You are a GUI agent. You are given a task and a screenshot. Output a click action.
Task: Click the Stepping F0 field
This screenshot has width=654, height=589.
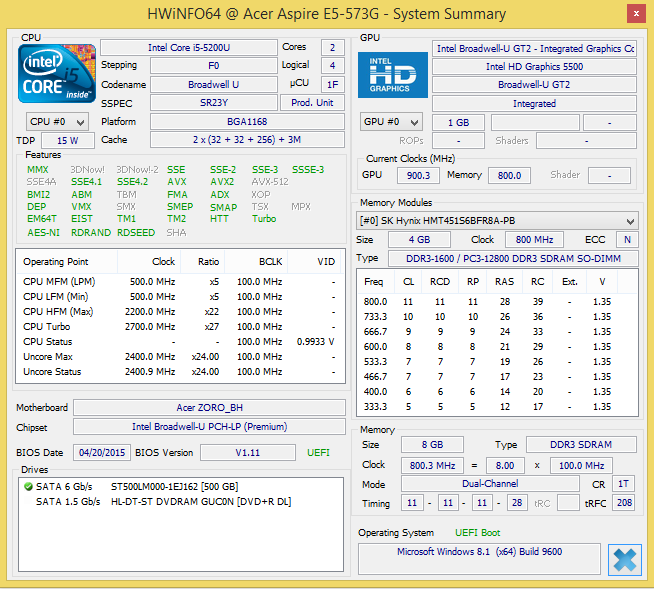click(214, 65)
